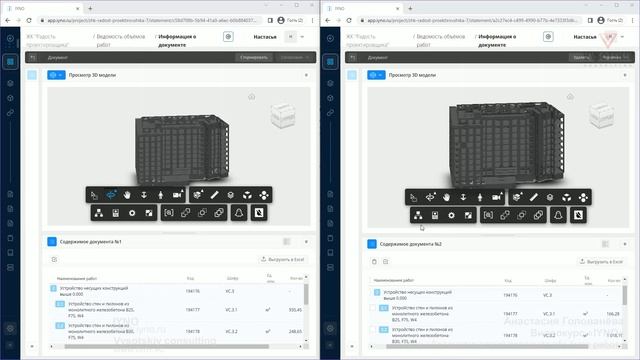Open viewer settings gear in left window toolbar
The image size is (640, 360).
pyautogui.click(x=132, y=213)
